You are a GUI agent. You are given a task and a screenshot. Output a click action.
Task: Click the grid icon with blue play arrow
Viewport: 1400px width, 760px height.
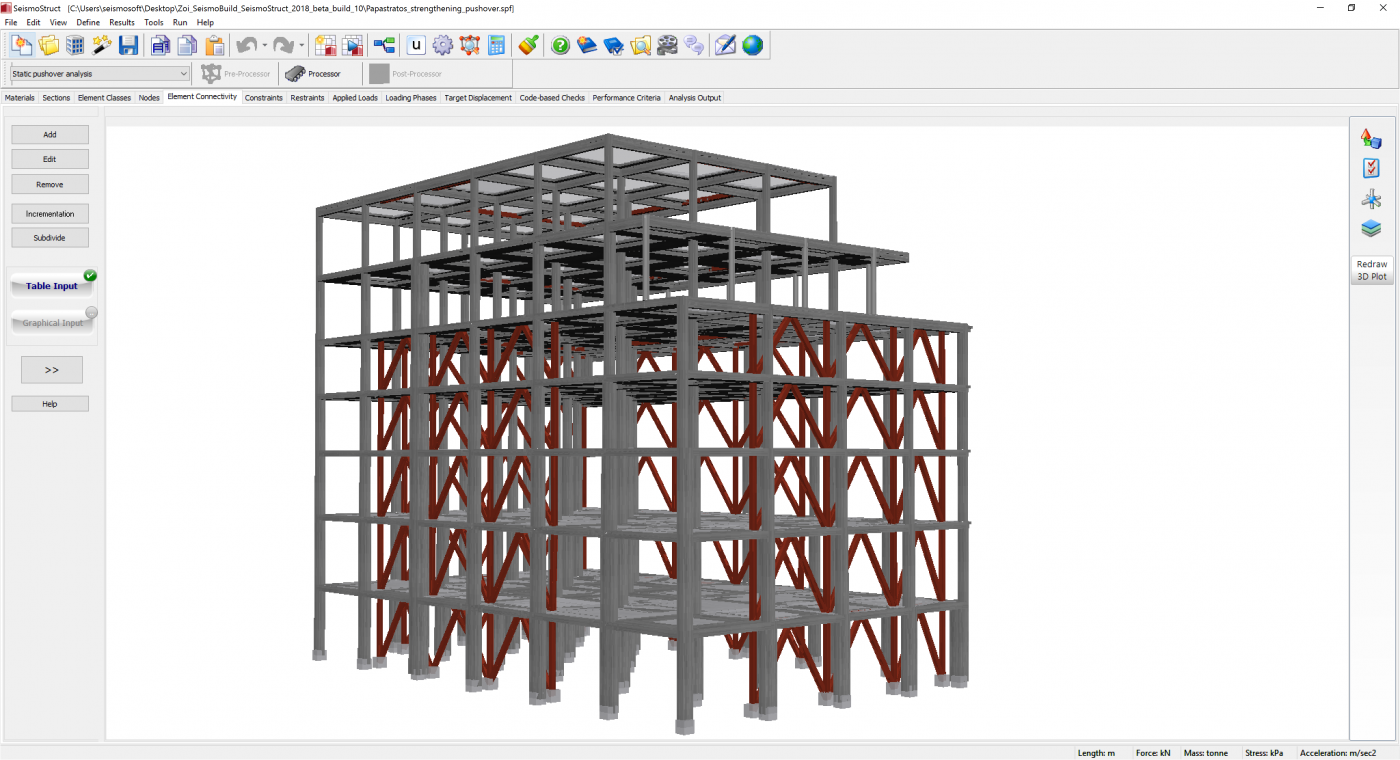(x=352, y=45)
